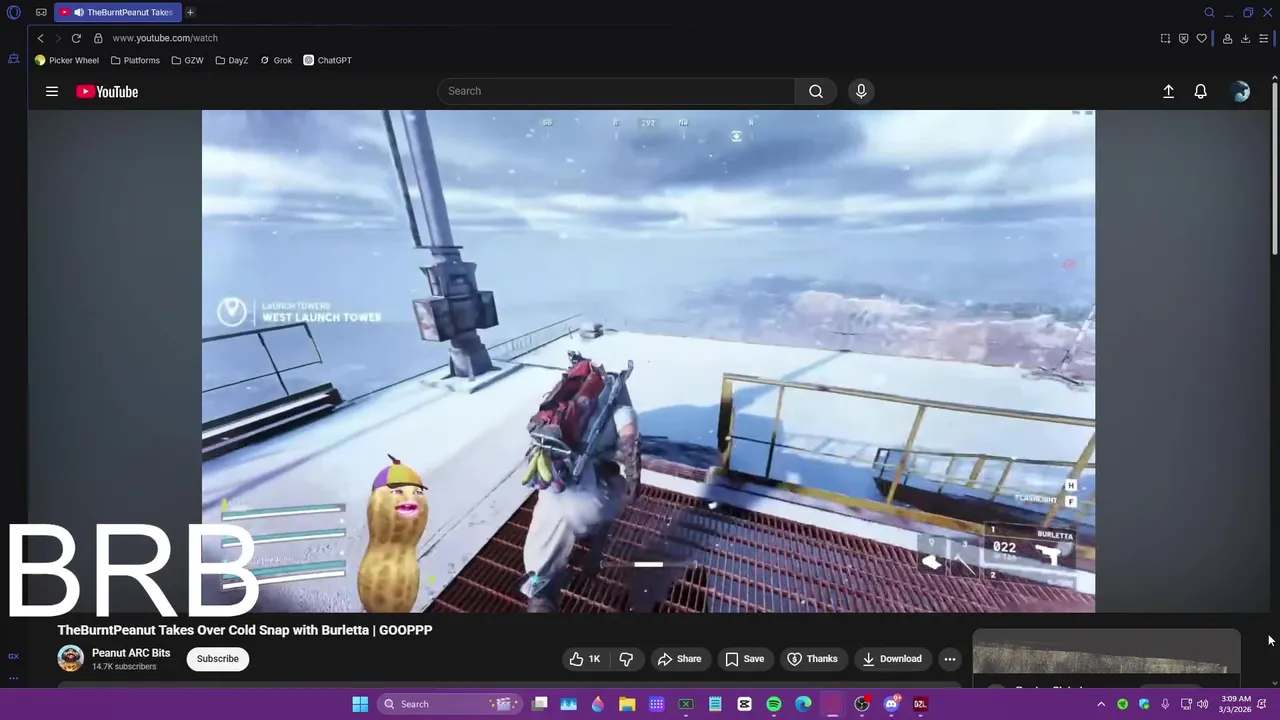1280x720 pixels.
Task: Open the YouTube guide hamburger menu
Action: (x=52, y=91)
